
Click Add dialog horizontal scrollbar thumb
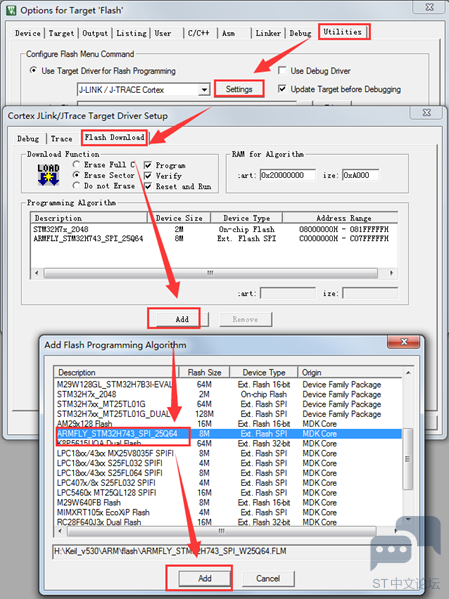pyautogui.click(x=222, y=531)
